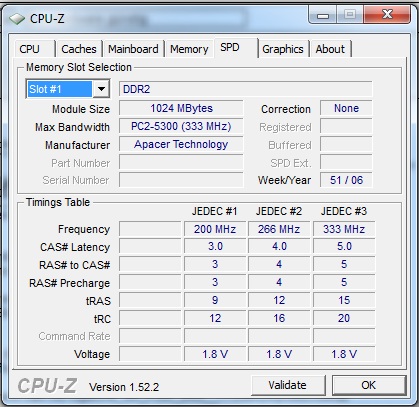Screen dimensions: 419x407
Task: Show the About tab
Action: tap(330, 49)
